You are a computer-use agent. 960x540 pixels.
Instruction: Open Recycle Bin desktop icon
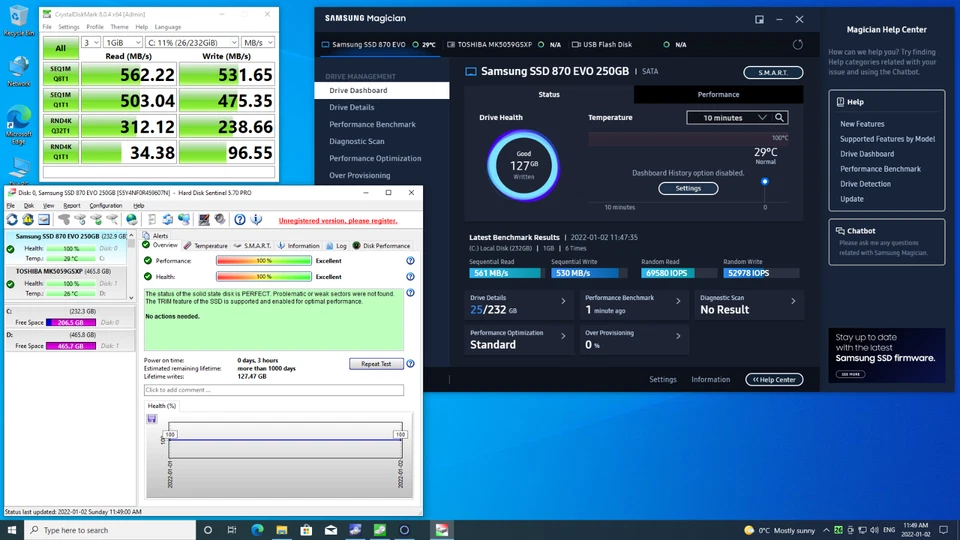(18, 20)
